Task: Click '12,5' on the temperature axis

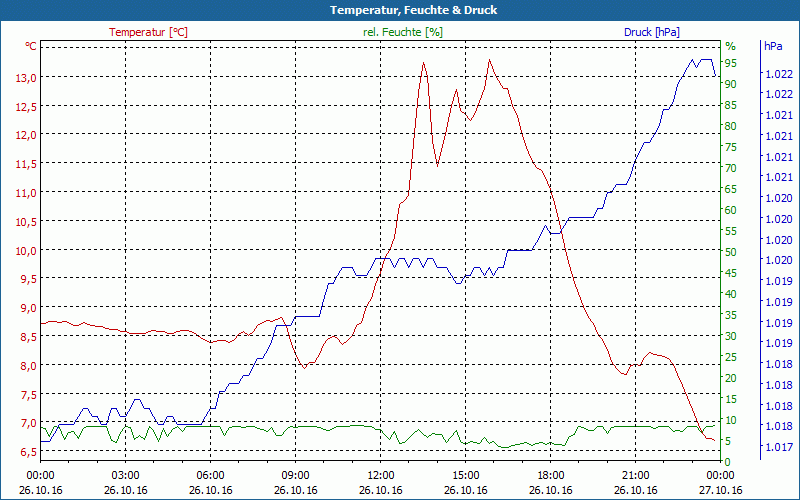Action: click(x=26, y=106)
